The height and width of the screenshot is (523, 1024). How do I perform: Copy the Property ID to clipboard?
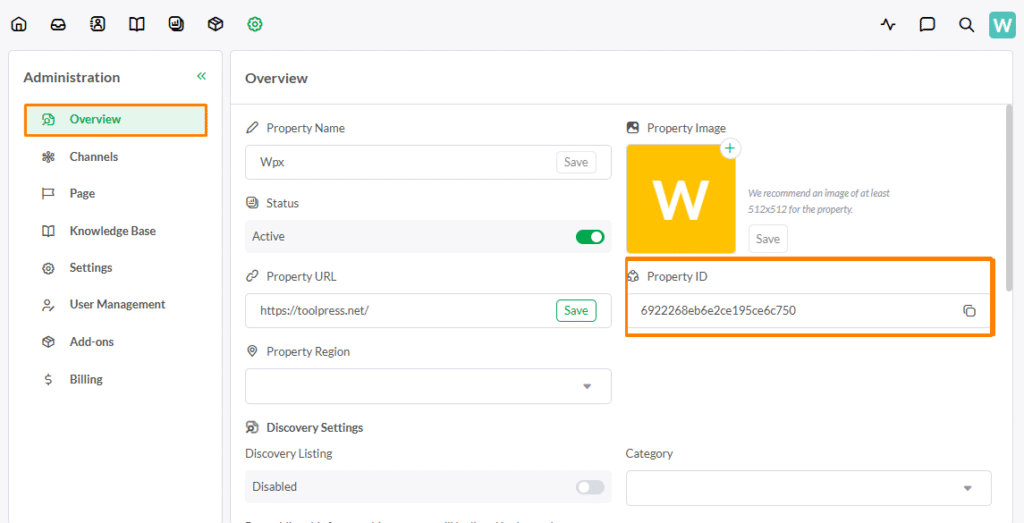coord(969,311)
